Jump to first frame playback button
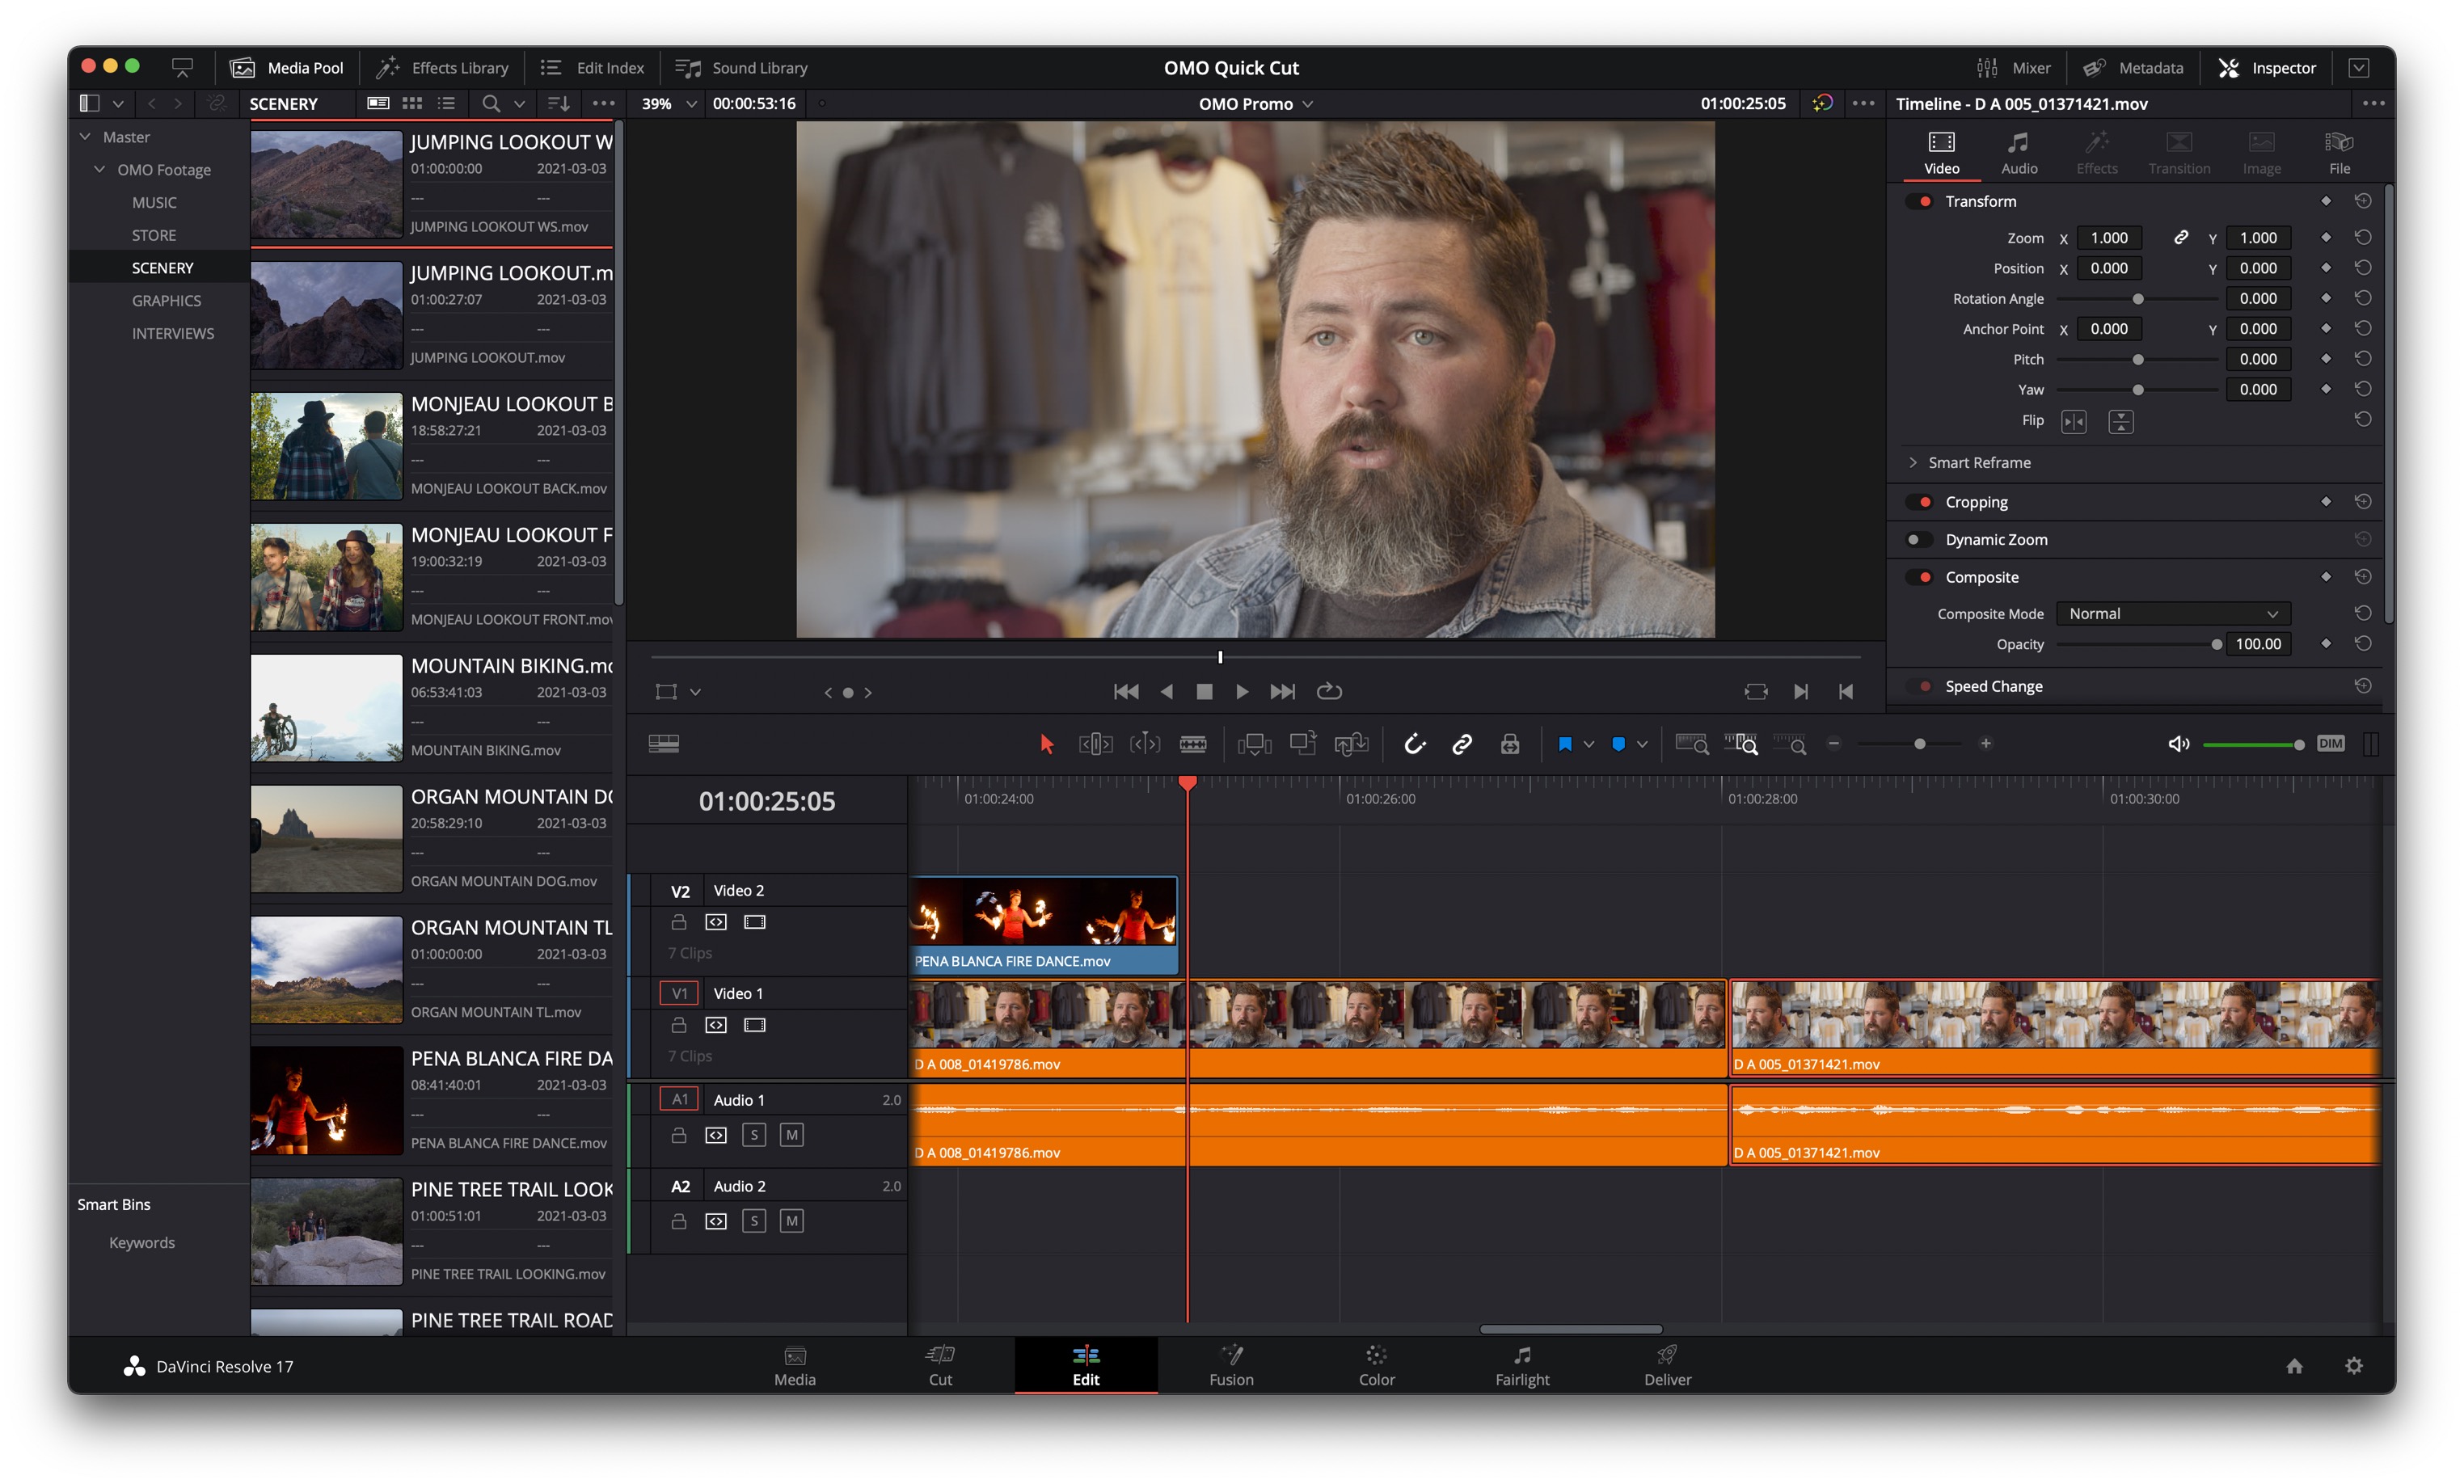Viewport: 2464px width, 1484px height. pyautogui.click(x=1126, y=692)
